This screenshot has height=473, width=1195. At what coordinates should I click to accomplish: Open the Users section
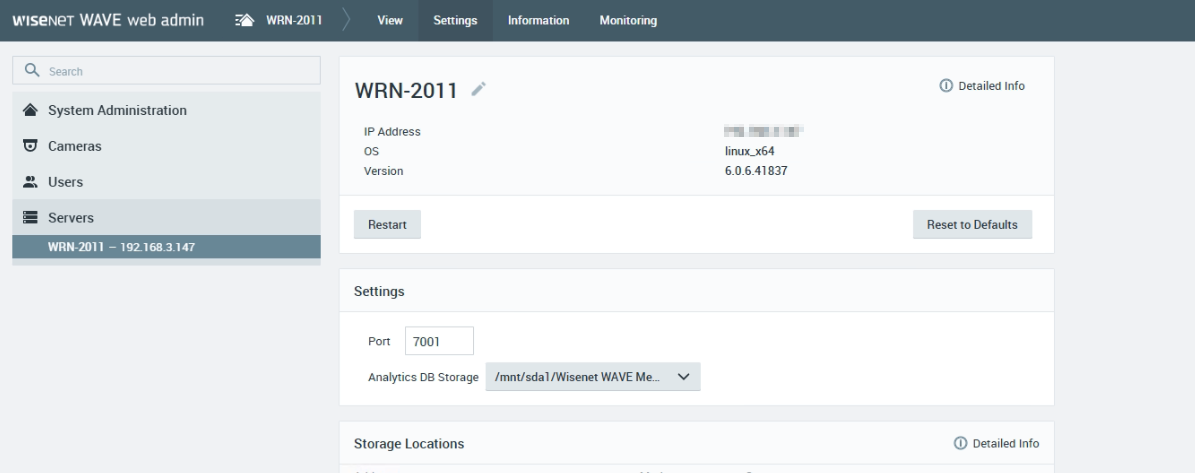point(166,182)
